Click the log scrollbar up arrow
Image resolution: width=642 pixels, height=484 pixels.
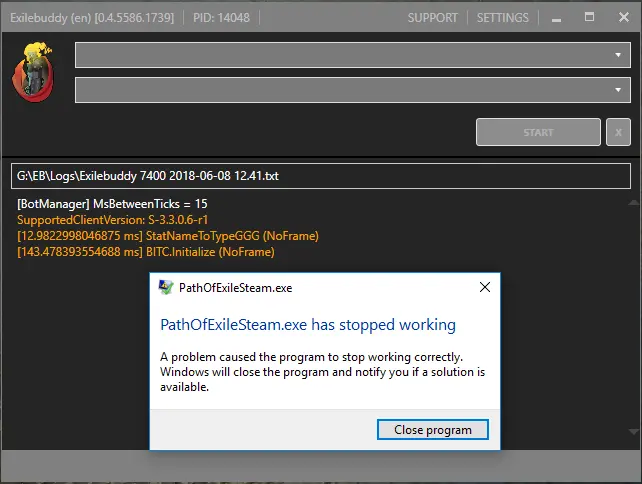[x=633, y=202]
